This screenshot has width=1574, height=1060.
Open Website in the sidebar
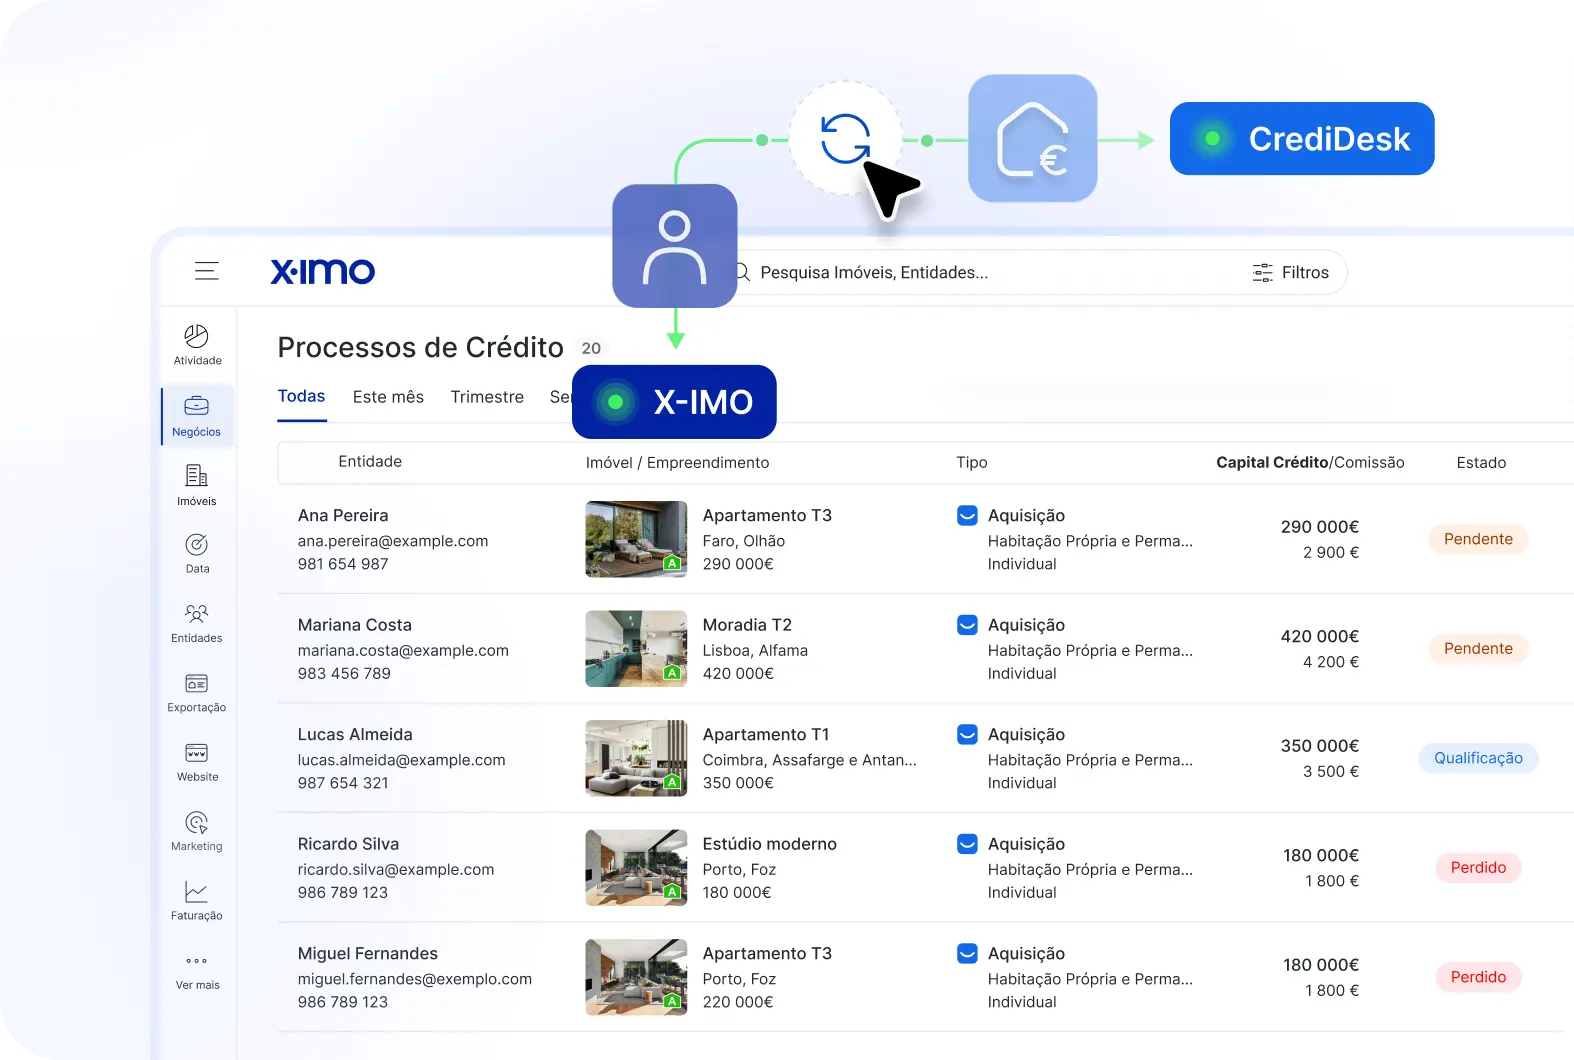[x=197, y=762]
